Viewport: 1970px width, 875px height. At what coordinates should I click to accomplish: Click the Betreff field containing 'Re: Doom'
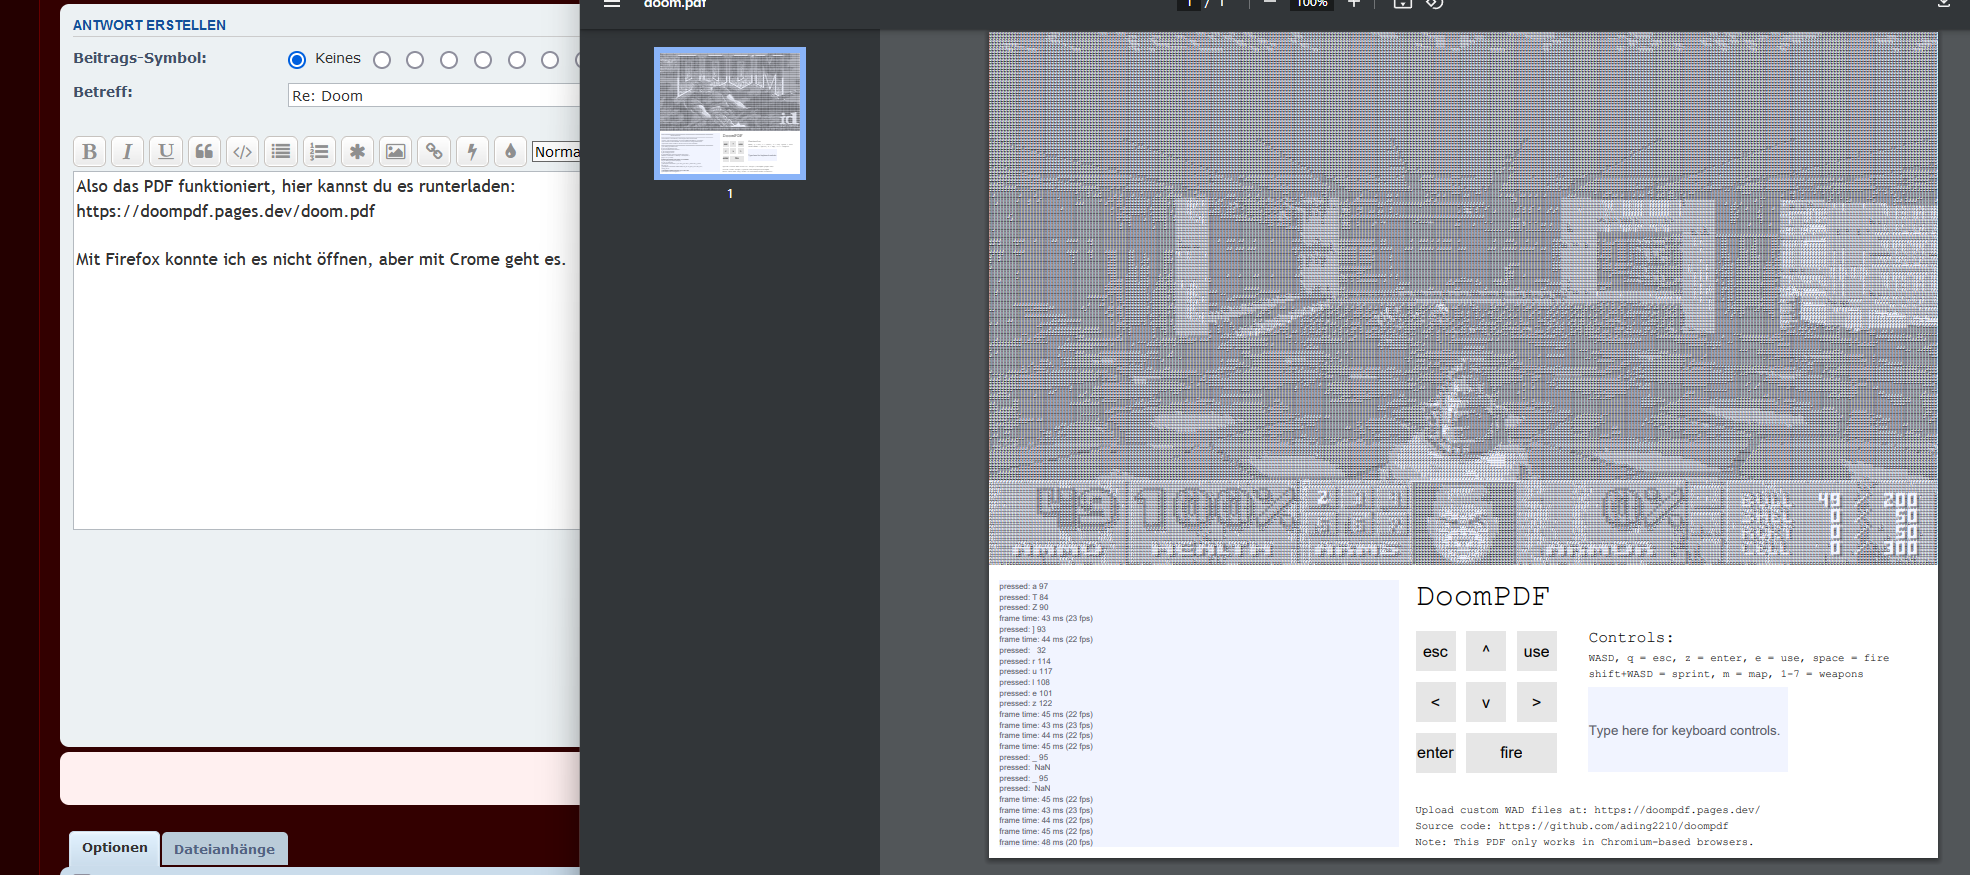click(434, 96)
